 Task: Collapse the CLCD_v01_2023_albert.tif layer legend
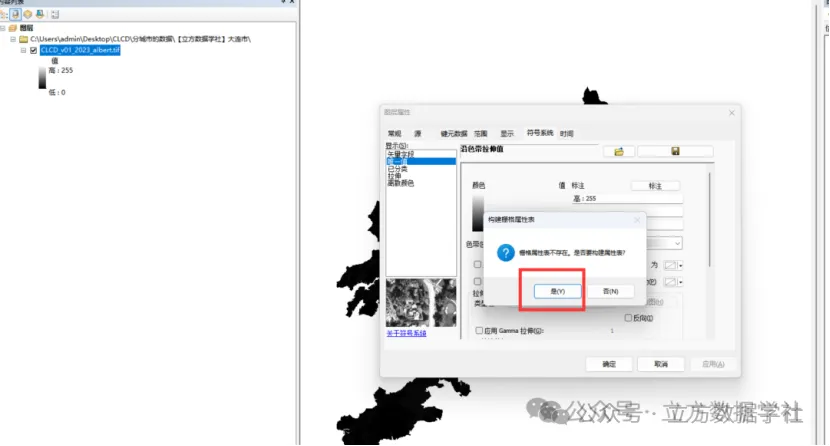pyautogui.click(x=23, y=50)
